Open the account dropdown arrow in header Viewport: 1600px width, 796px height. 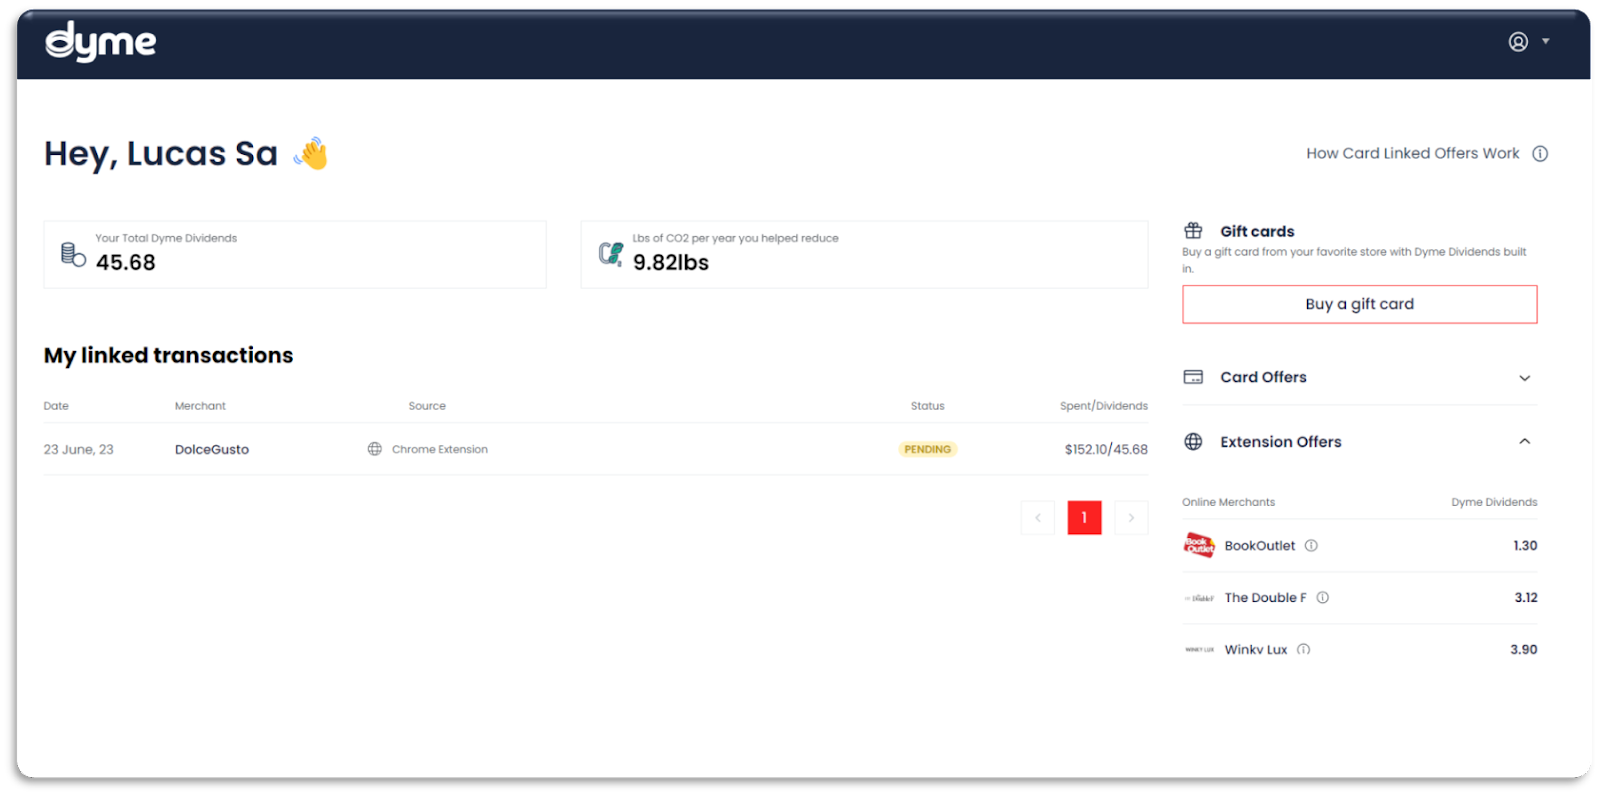(1546, 42)
